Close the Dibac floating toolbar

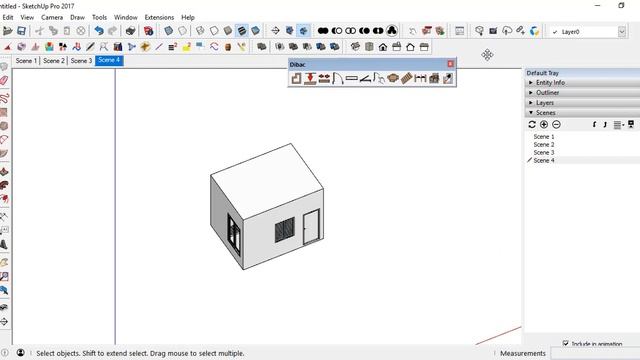point(451,64)
